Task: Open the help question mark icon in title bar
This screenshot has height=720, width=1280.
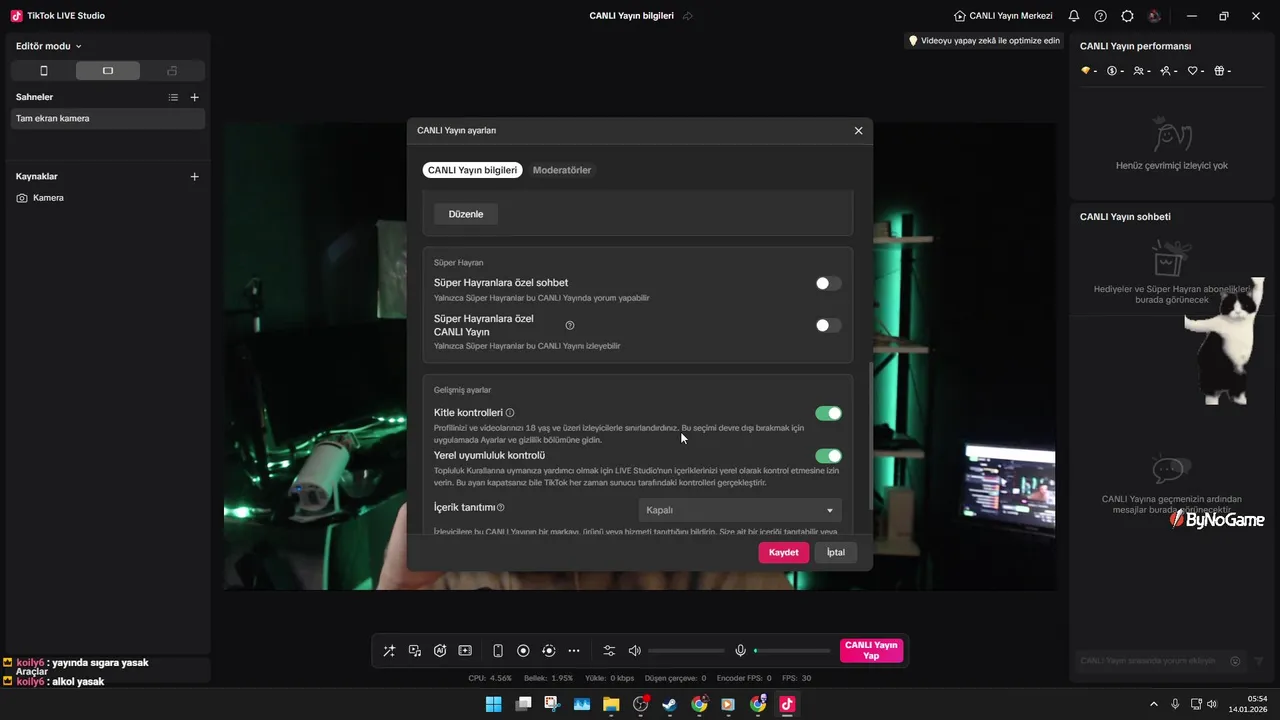Action: tap(1101, 16)
